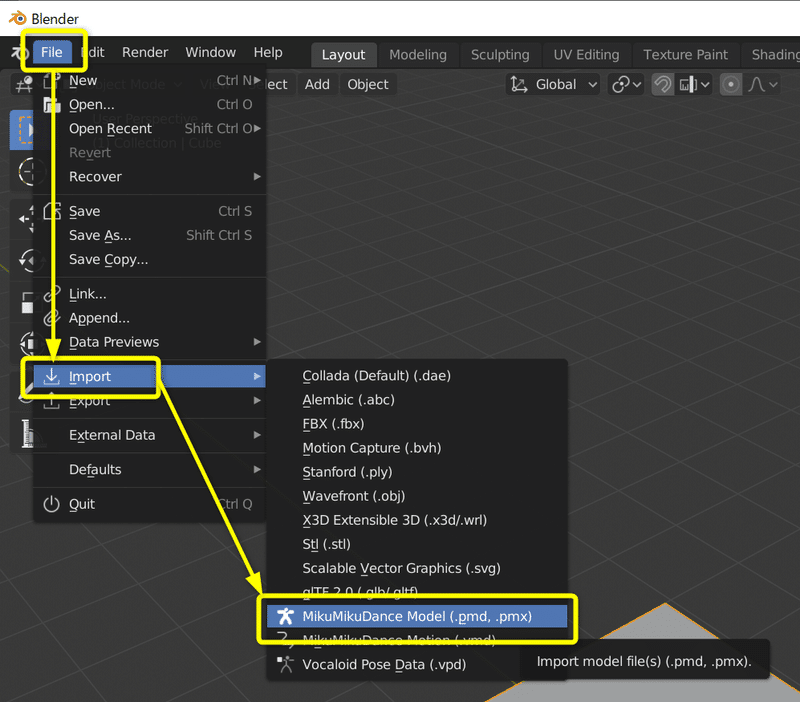Open the File menu
The width and height of the screenshot is (800, 702).
[52, 52]
